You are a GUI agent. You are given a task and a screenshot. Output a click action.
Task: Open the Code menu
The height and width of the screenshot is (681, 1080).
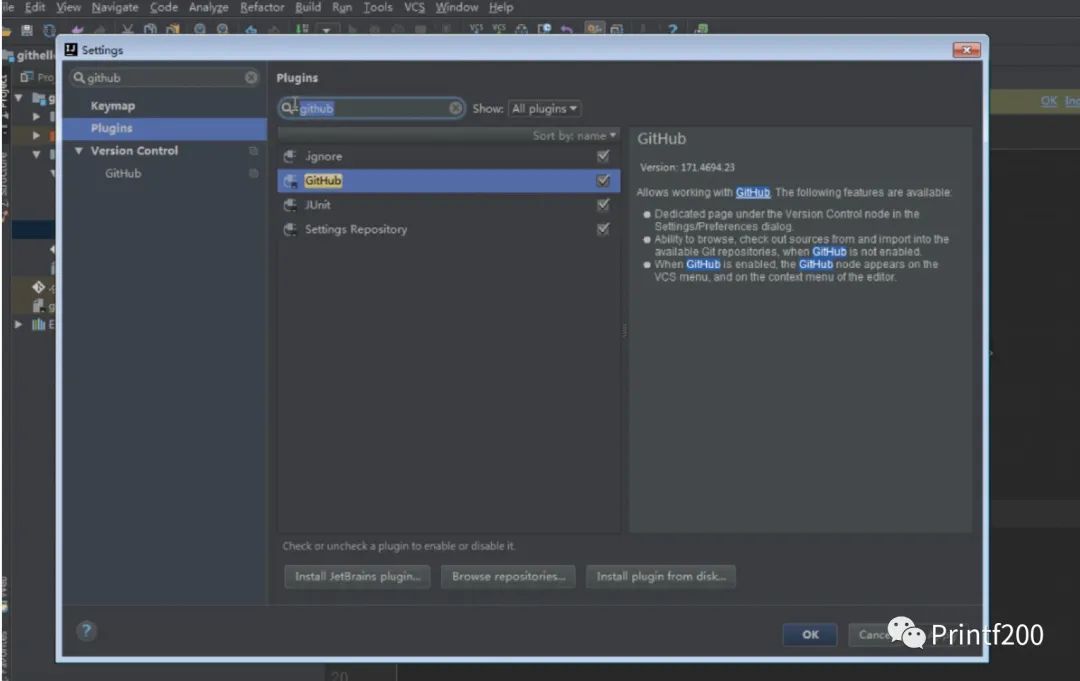pos(164,8)
